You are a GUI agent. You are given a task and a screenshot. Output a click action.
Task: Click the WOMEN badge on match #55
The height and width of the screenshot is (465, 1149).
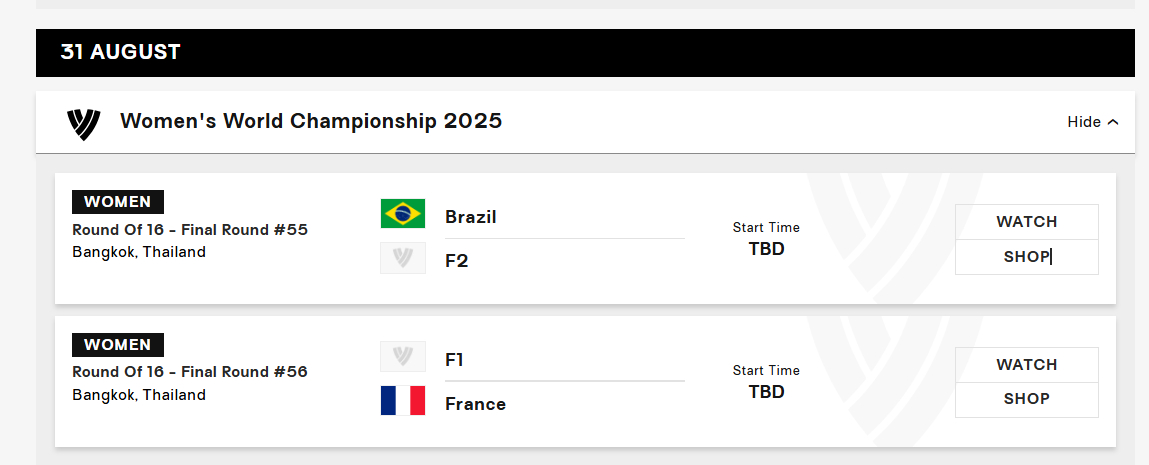117,201
